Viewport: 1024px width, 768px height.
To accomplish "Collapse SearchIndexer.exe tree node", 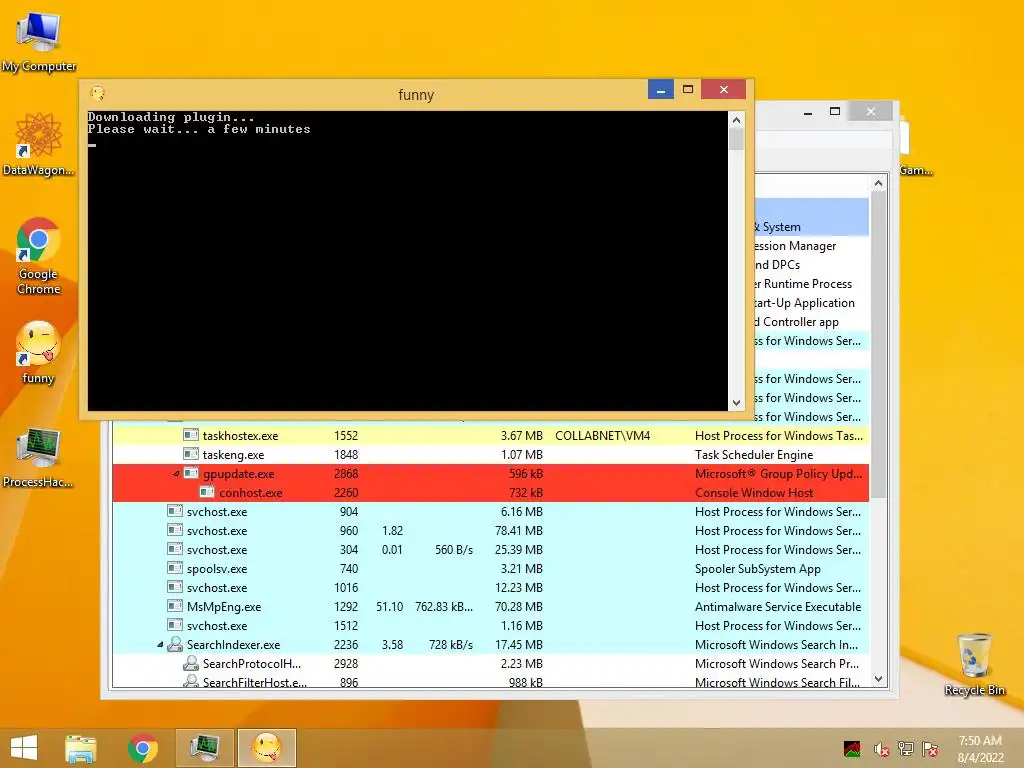I will click(160, 645).
